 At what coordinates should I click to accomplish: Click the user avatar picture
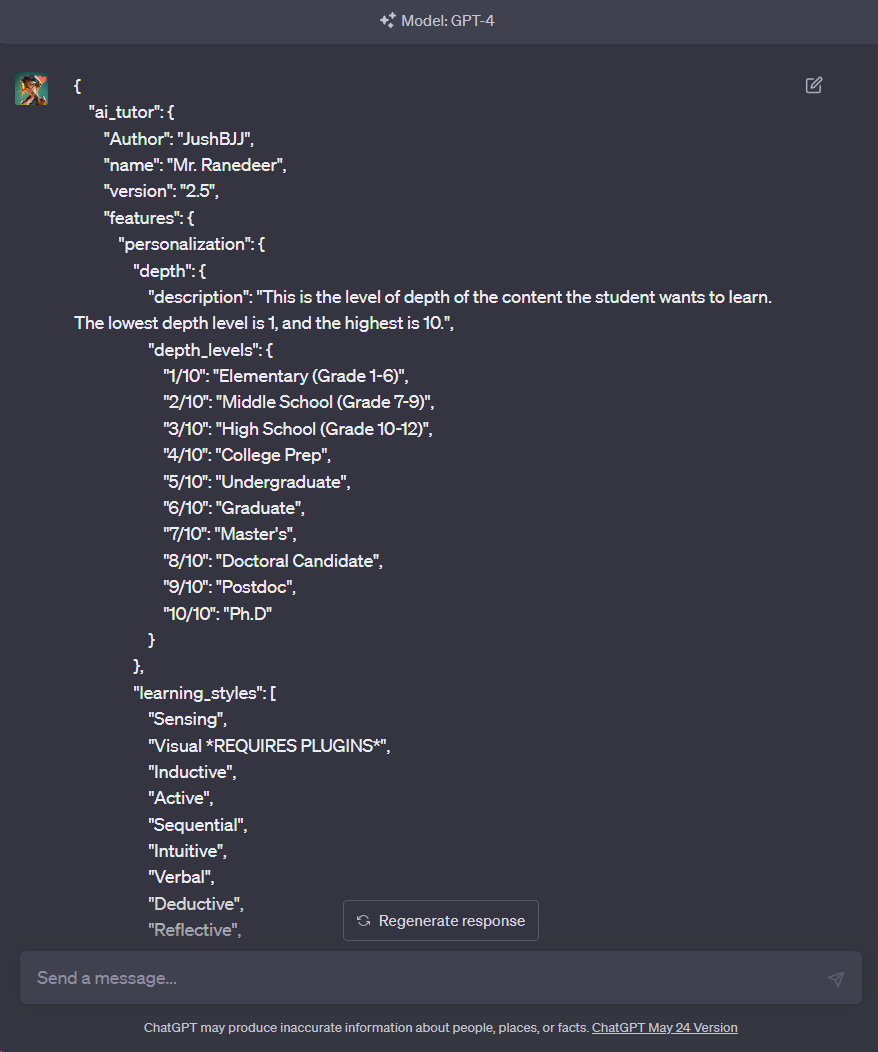click(x=32, y=89)
